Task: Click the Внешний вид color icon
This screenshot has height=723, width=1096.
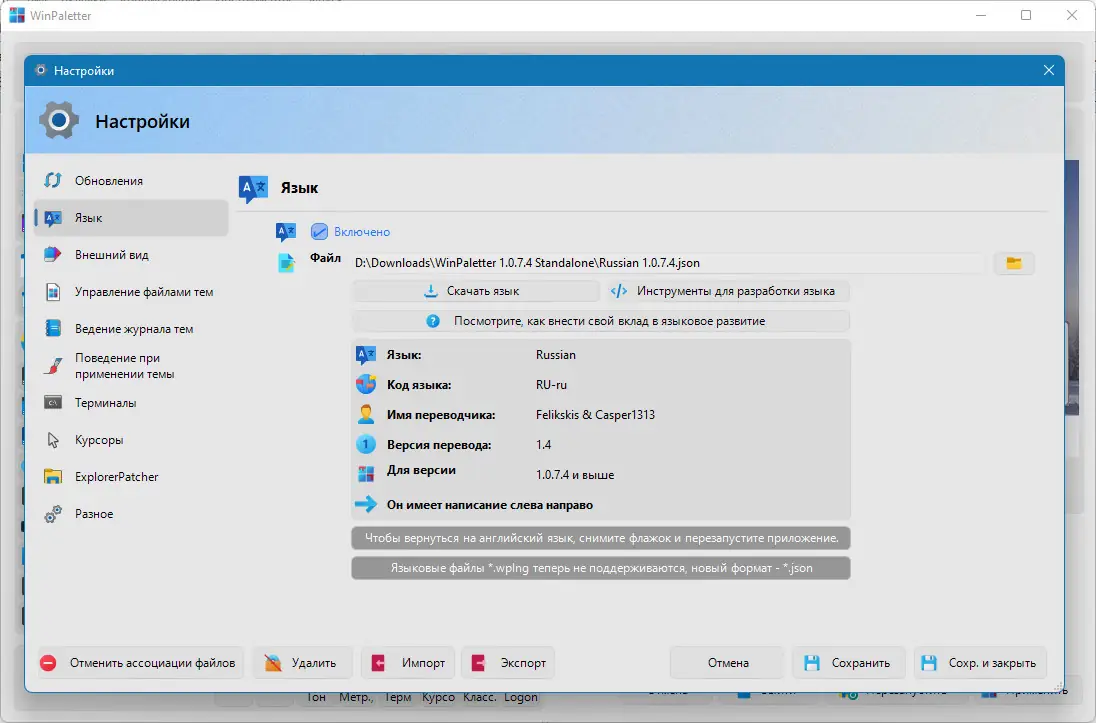Action: 53,255
